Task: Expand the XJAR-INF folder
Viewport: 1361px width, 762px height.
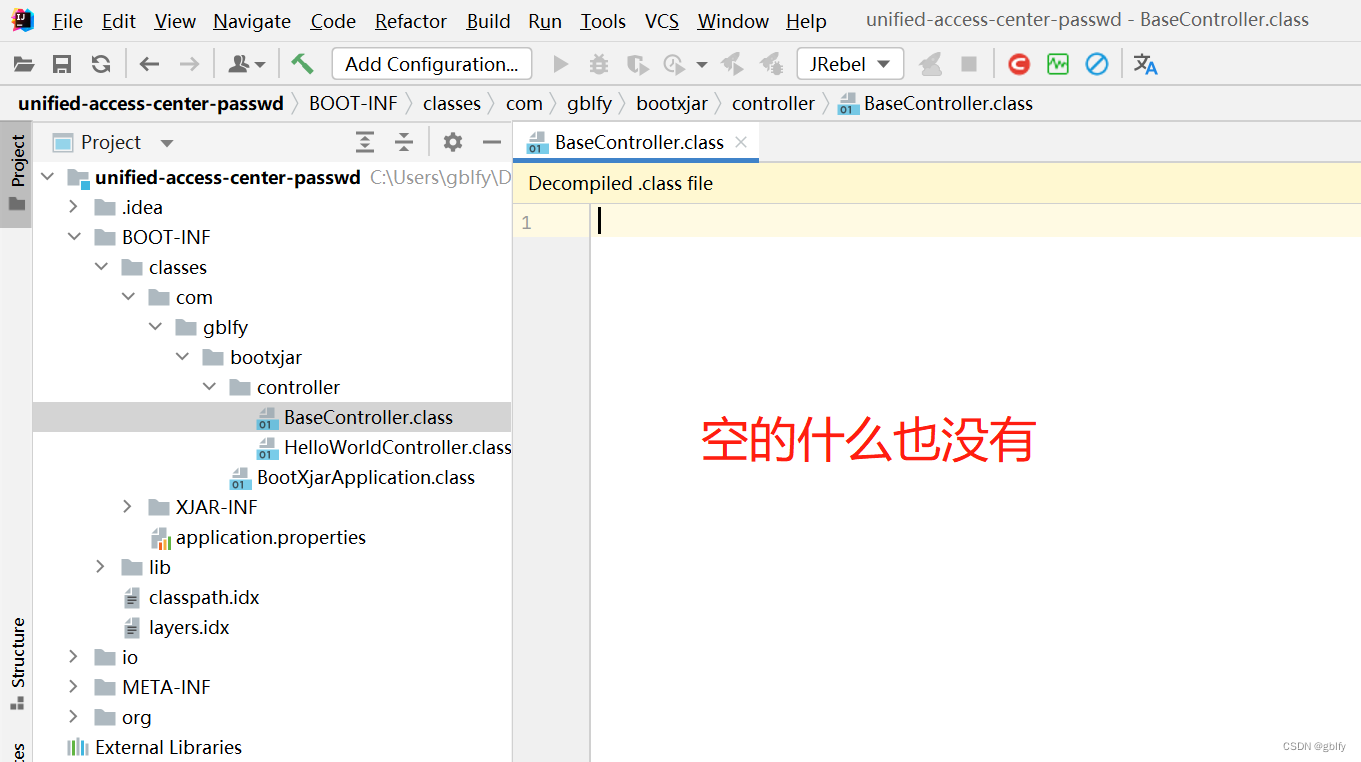Action: click(127, 507)
